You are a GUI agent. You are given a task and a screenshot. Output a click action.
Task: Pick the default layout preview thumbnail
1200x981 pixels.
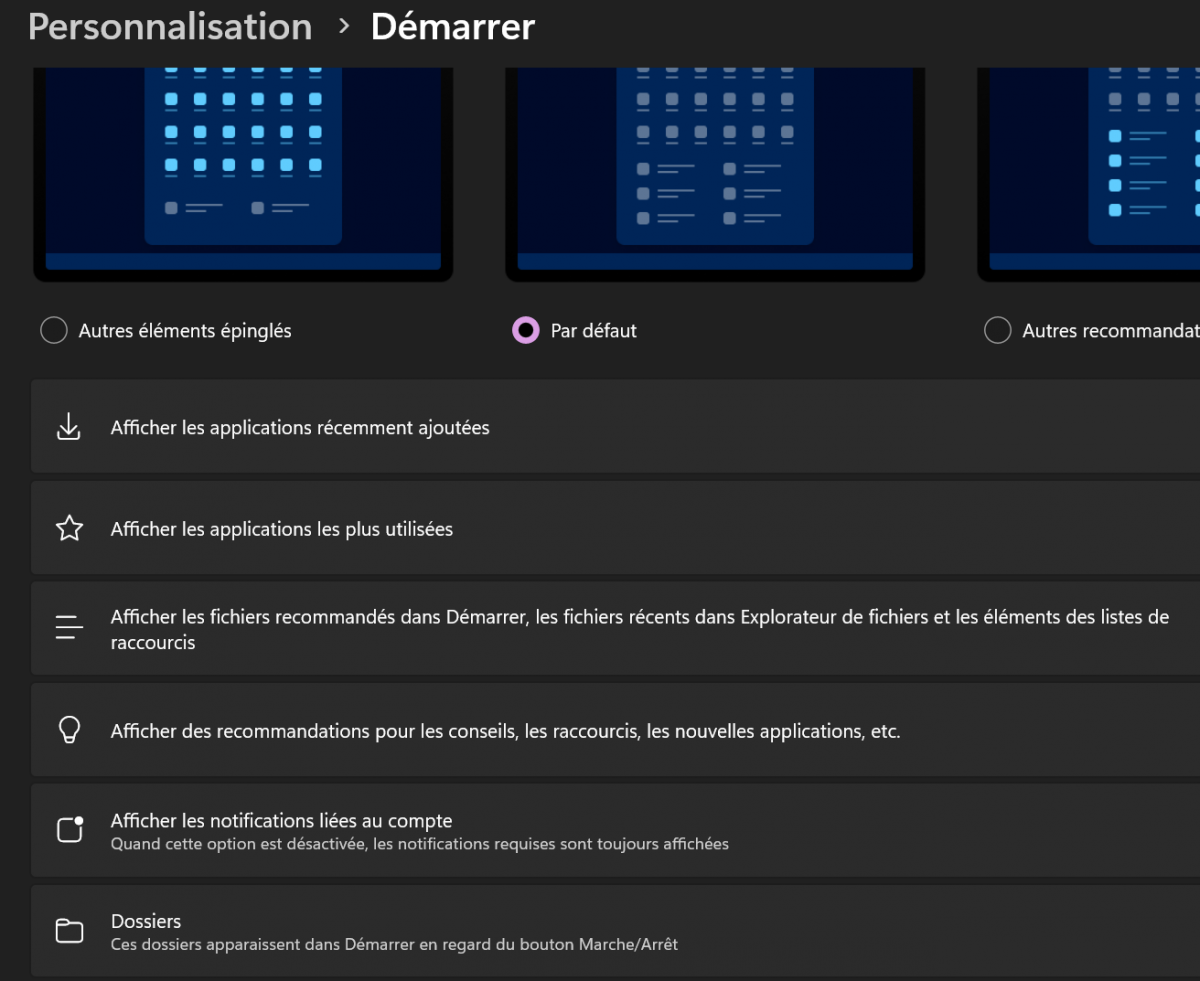[x=714, y=170]
